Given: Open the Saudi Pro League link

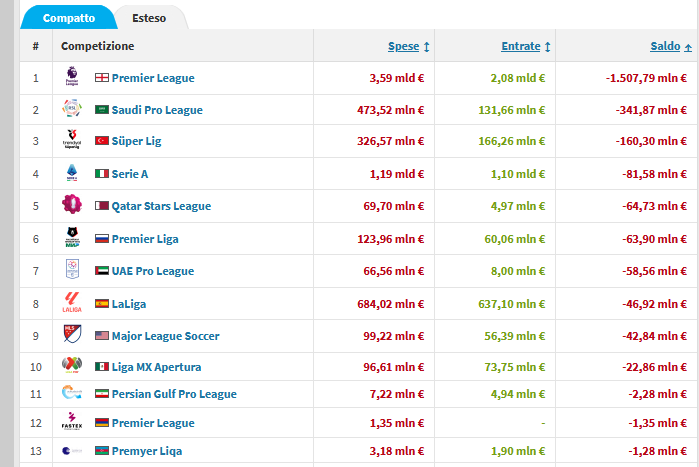Looking at the screenshot, I should coord(157,110).
